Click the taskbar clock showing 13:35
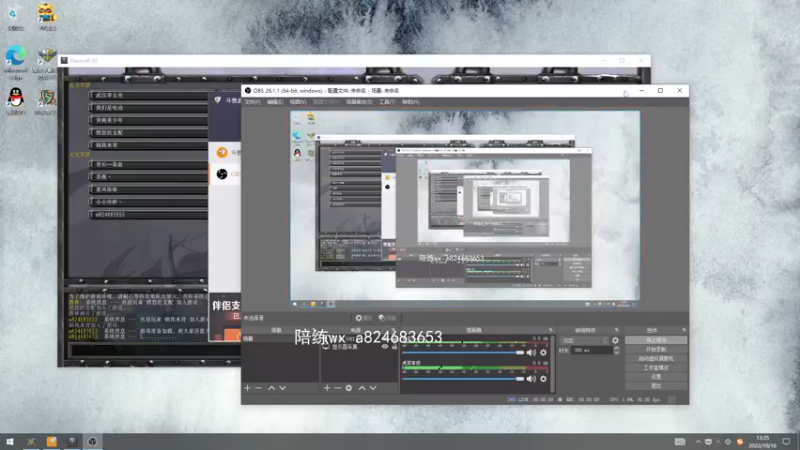The image size is (800, 450). click(762, 442)
